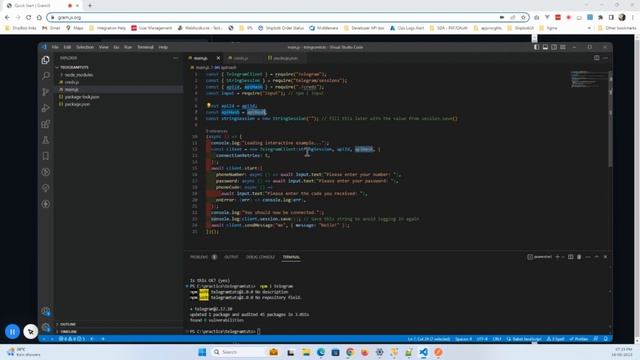Toggle Panel layout button

point(545,47)
